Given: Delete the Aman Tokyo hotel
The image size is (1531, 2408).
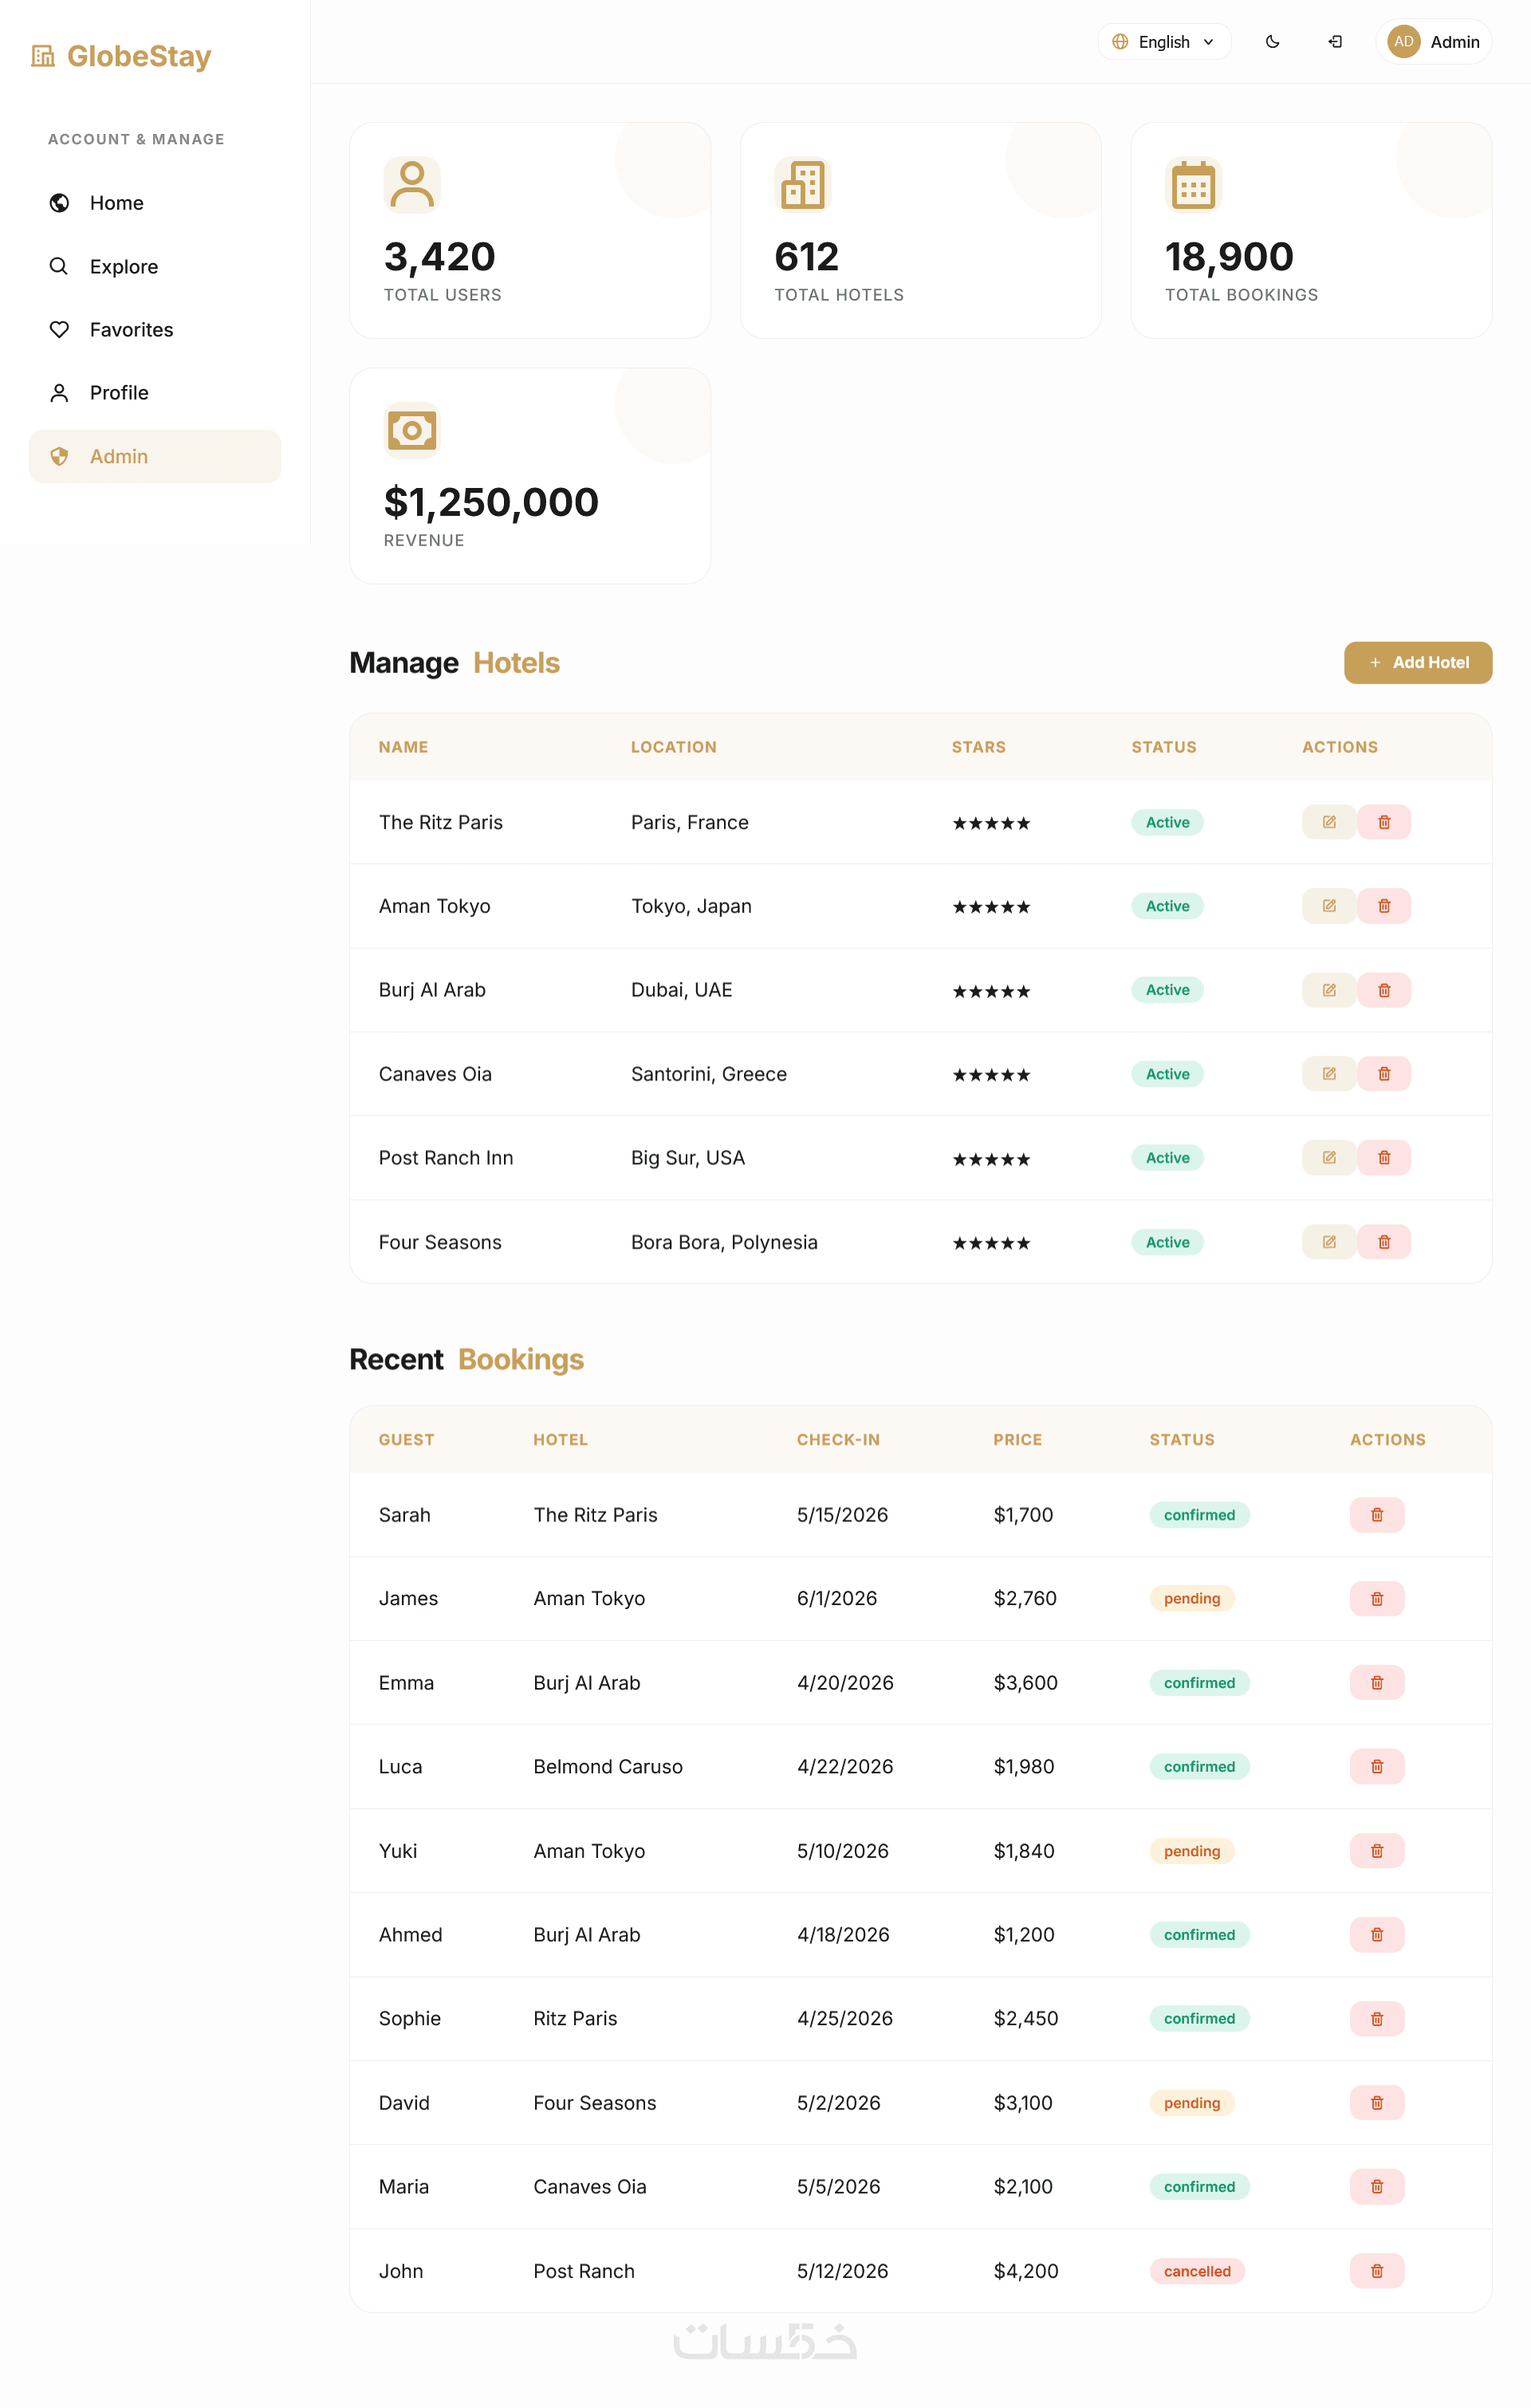Looking at the screenshot, I should (1383, 906).
